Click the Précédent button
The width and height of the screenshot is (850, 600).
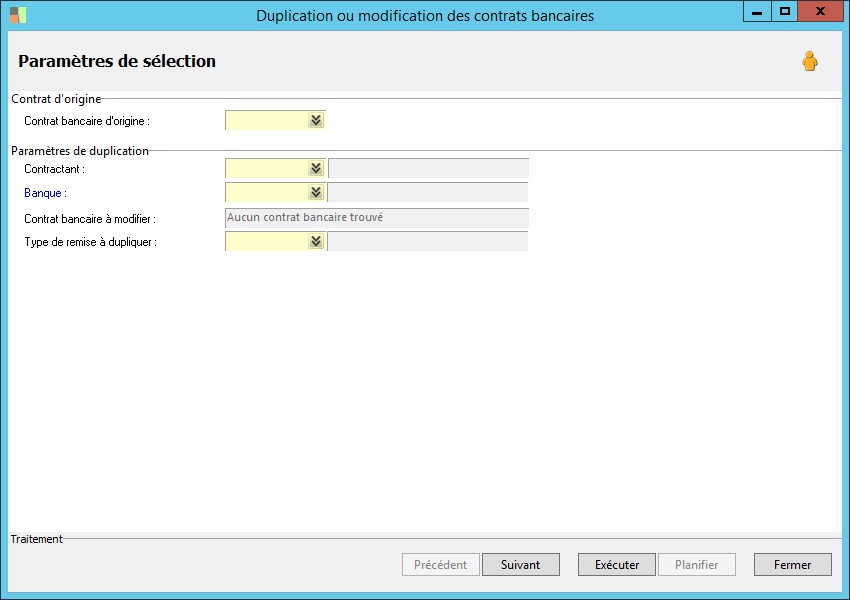pyautogui.click(x=441, y=565)
